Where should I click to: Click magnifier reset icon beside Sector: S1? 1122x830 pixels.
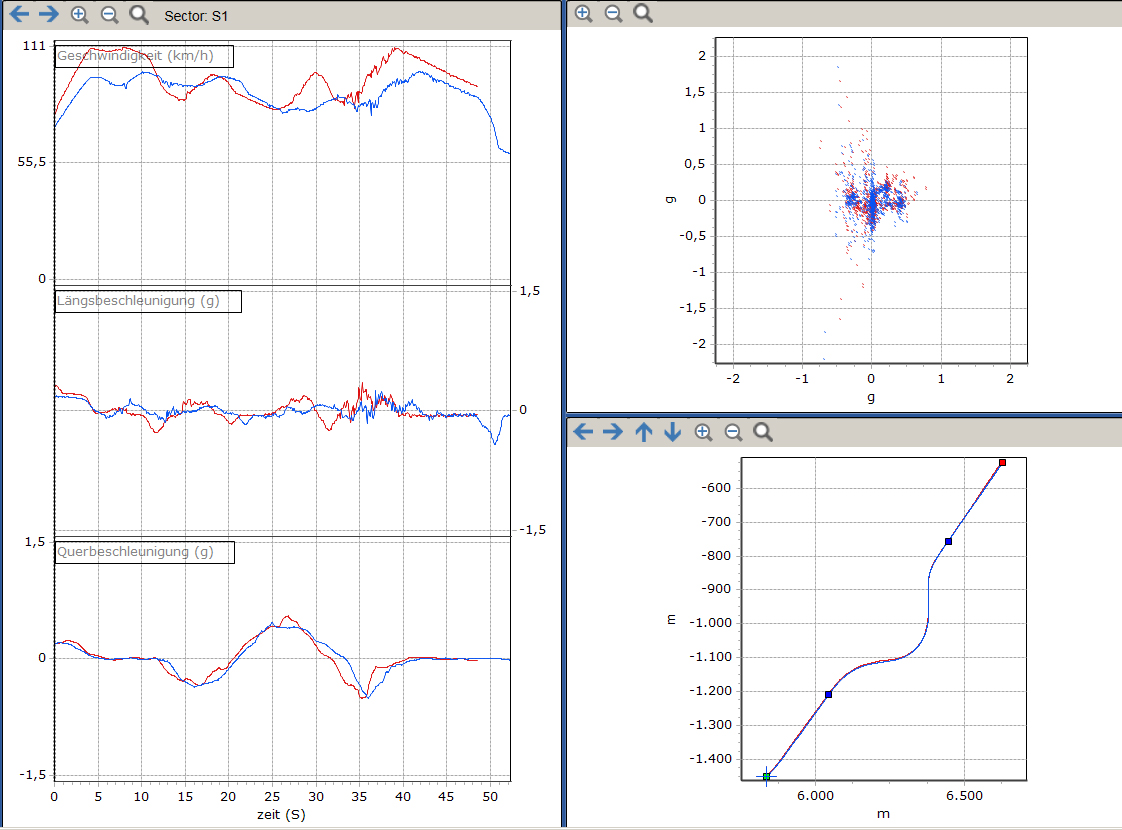[x=140, y=15]
